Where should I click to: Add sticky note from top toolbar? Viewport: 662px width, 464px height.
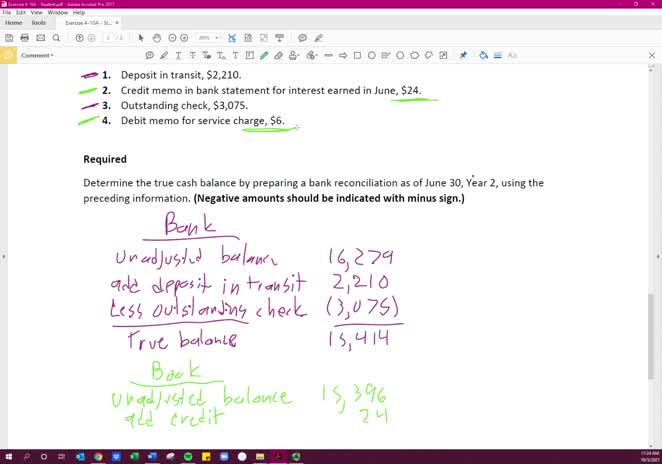pyautogui.click(x=302, y=38)
